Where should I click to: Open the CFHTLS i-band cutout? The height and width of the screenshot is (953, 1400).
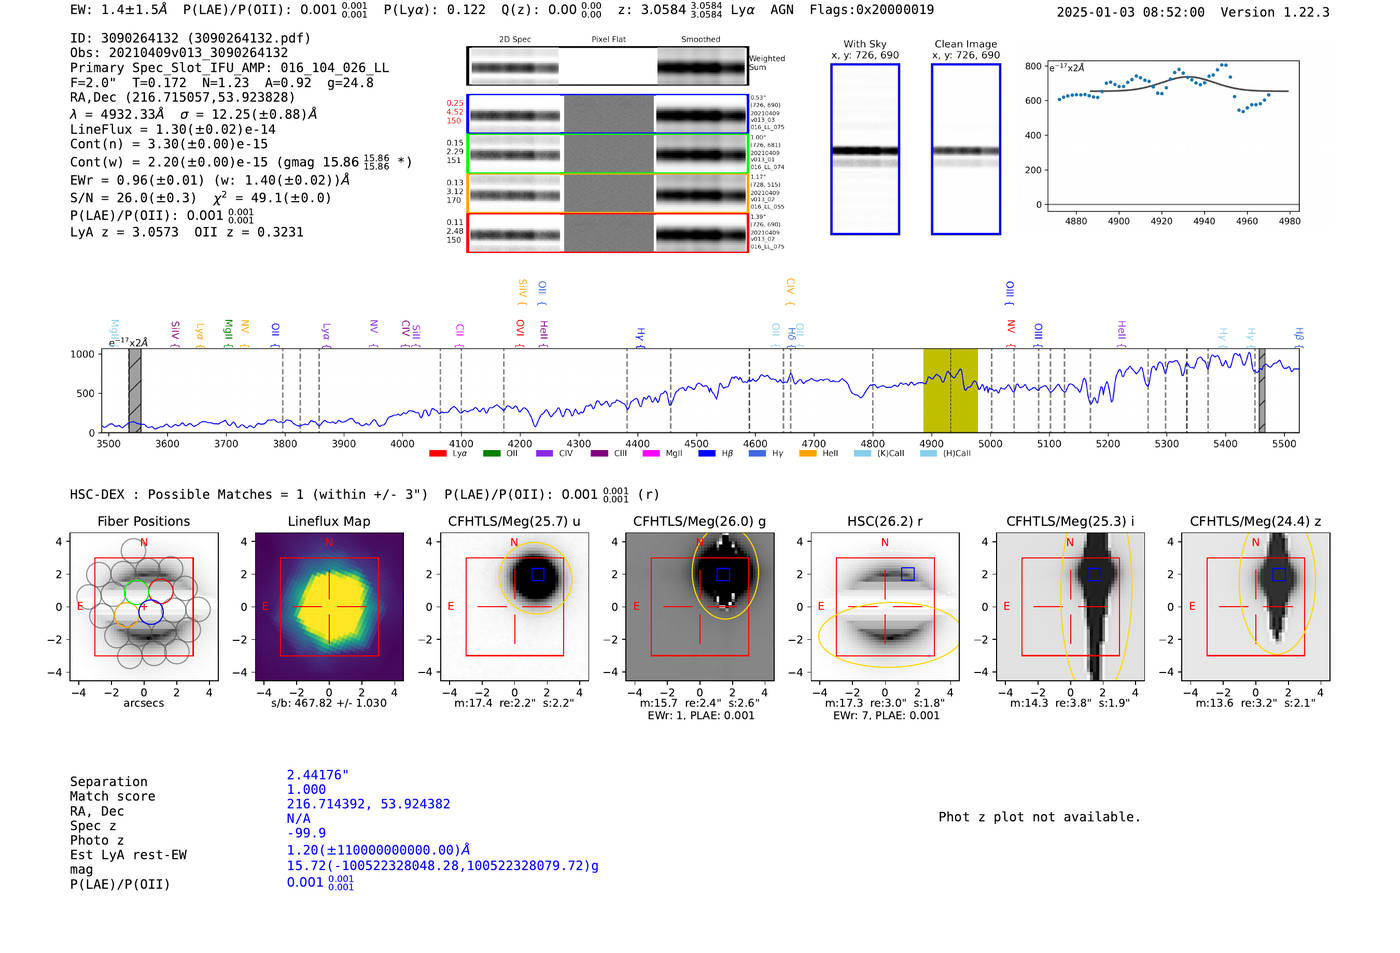coord(1070,606)
